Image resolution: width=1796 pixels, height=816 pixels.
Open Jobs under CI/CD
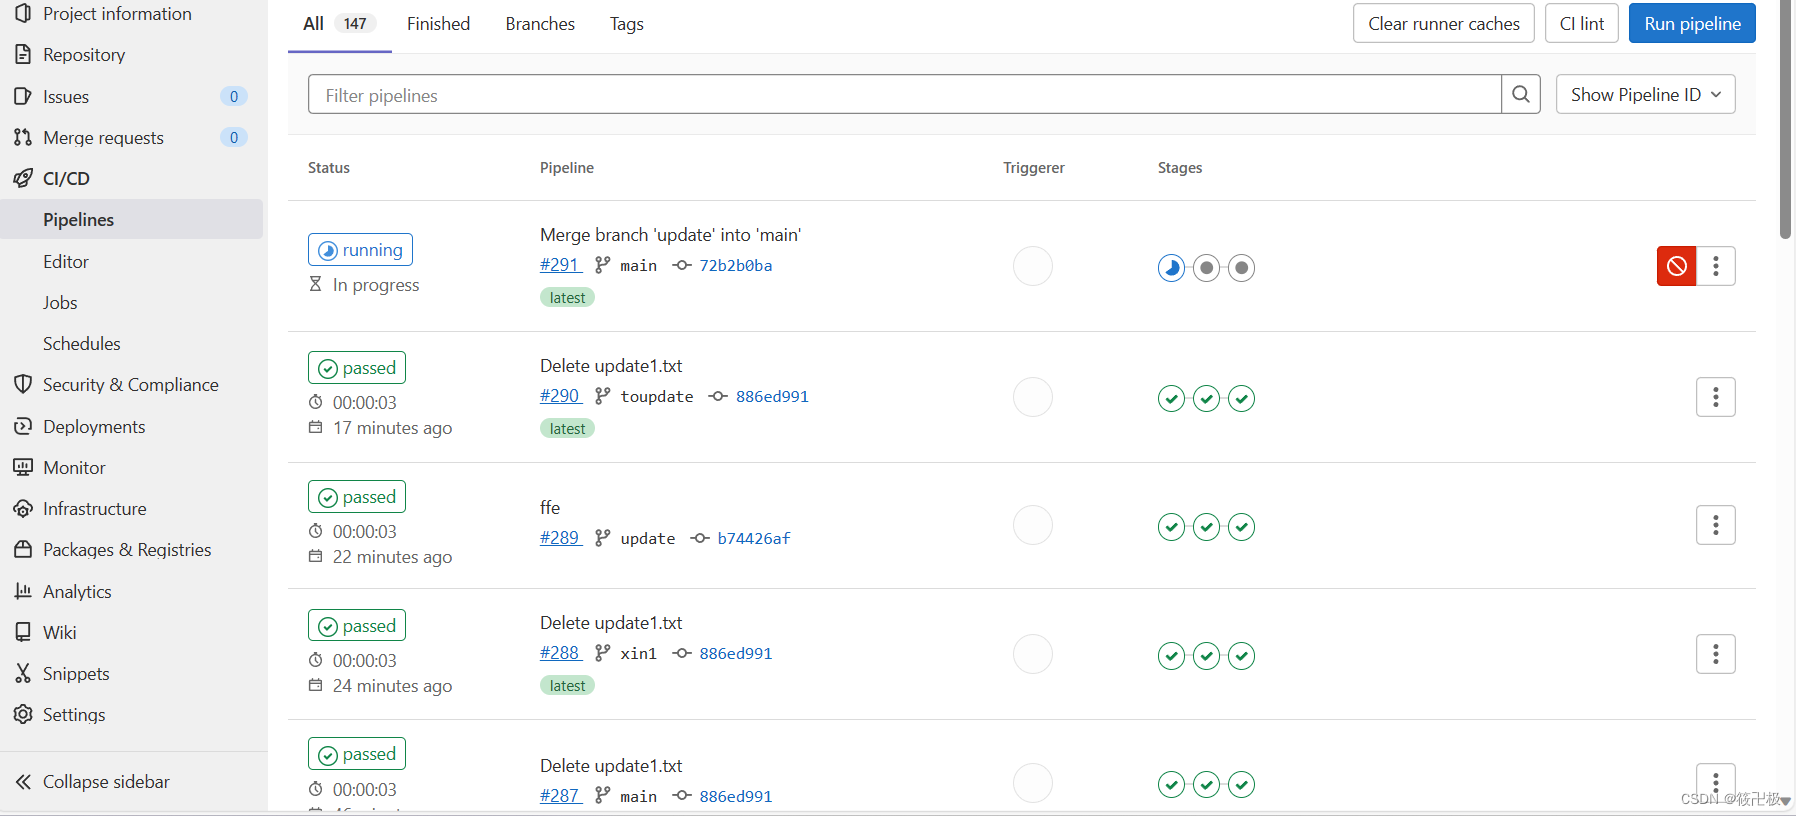tap(60, 303)
